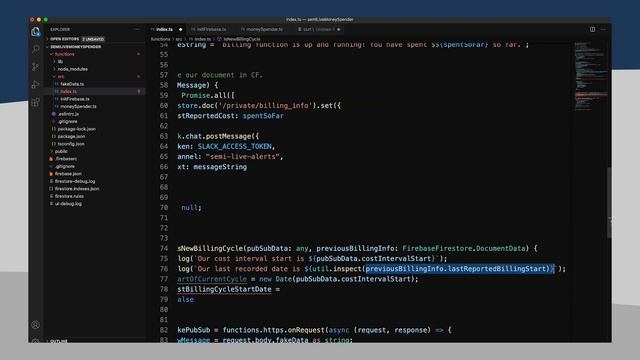Open package.json from the file tree
The image size is (640, 360).
click(x=71, y=136)
